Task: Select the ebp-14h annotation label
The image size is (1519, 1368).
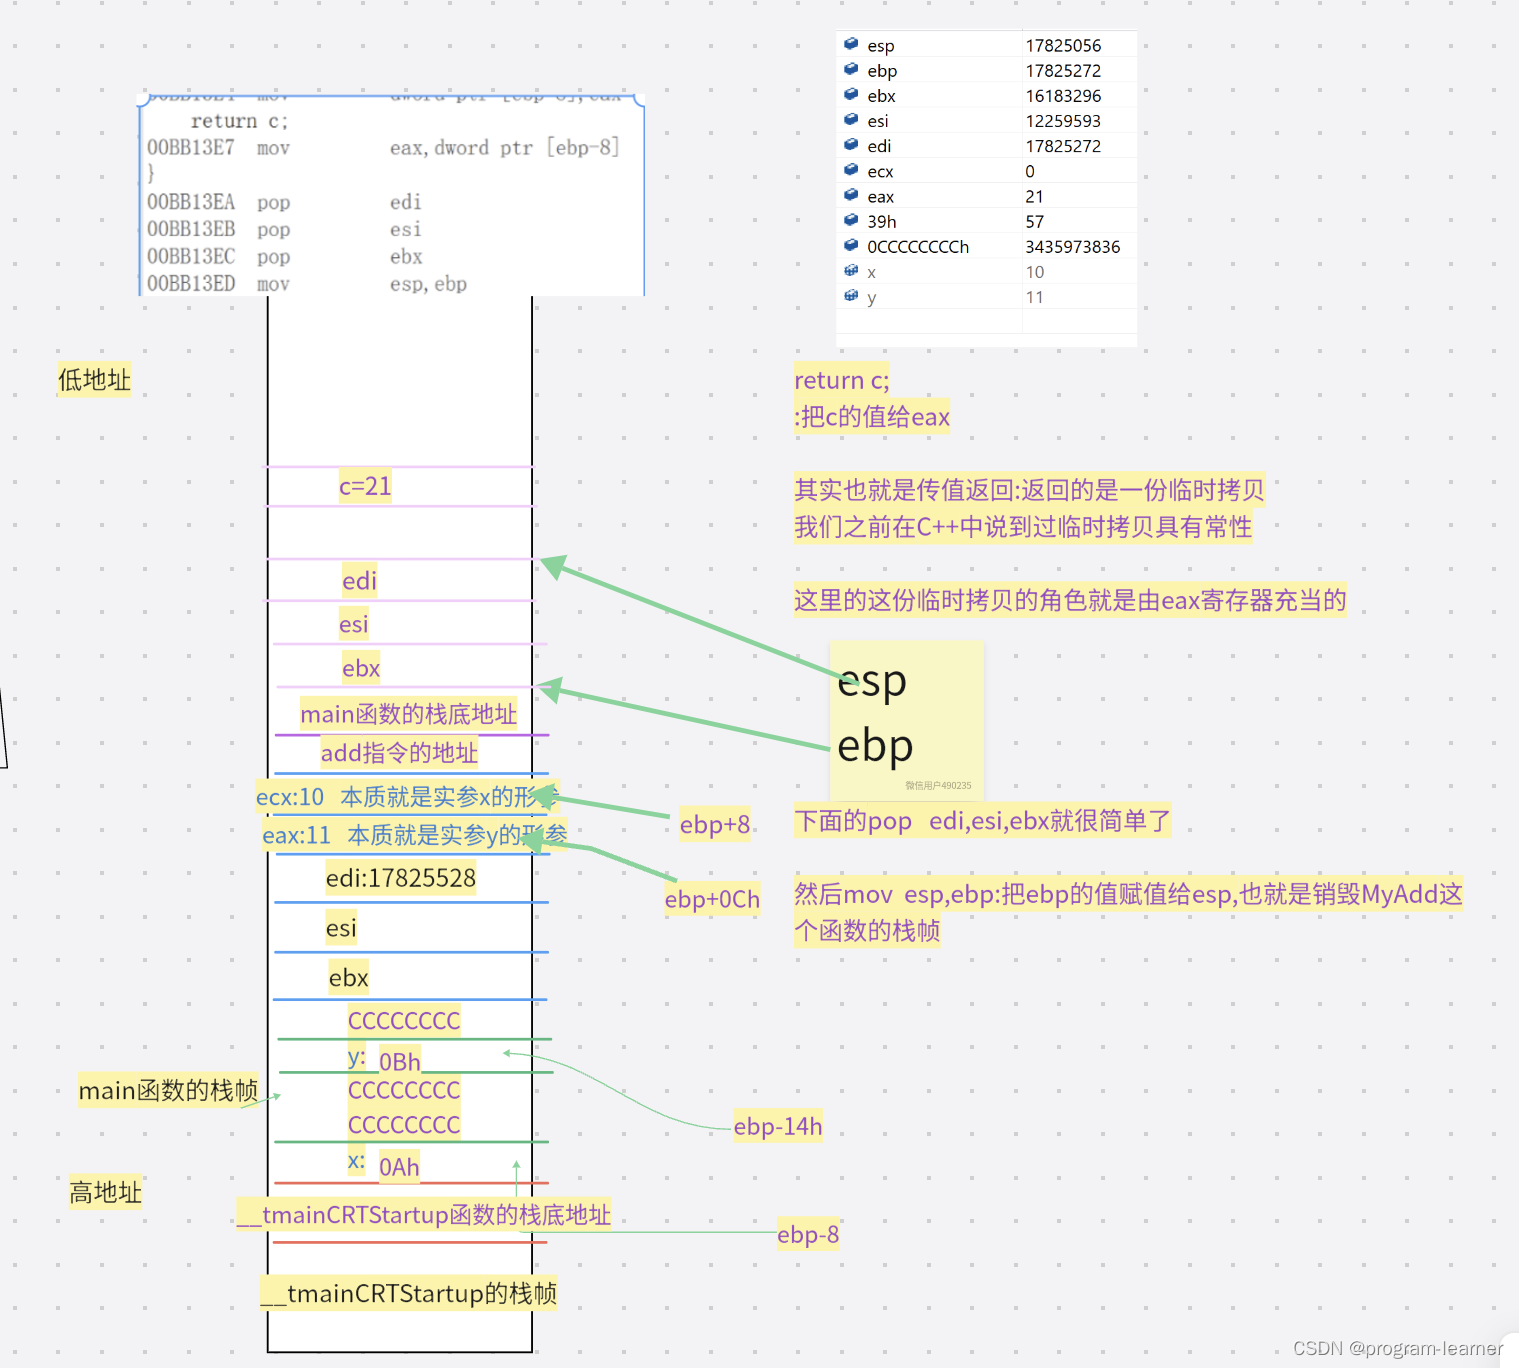Action: point(778,1126)
